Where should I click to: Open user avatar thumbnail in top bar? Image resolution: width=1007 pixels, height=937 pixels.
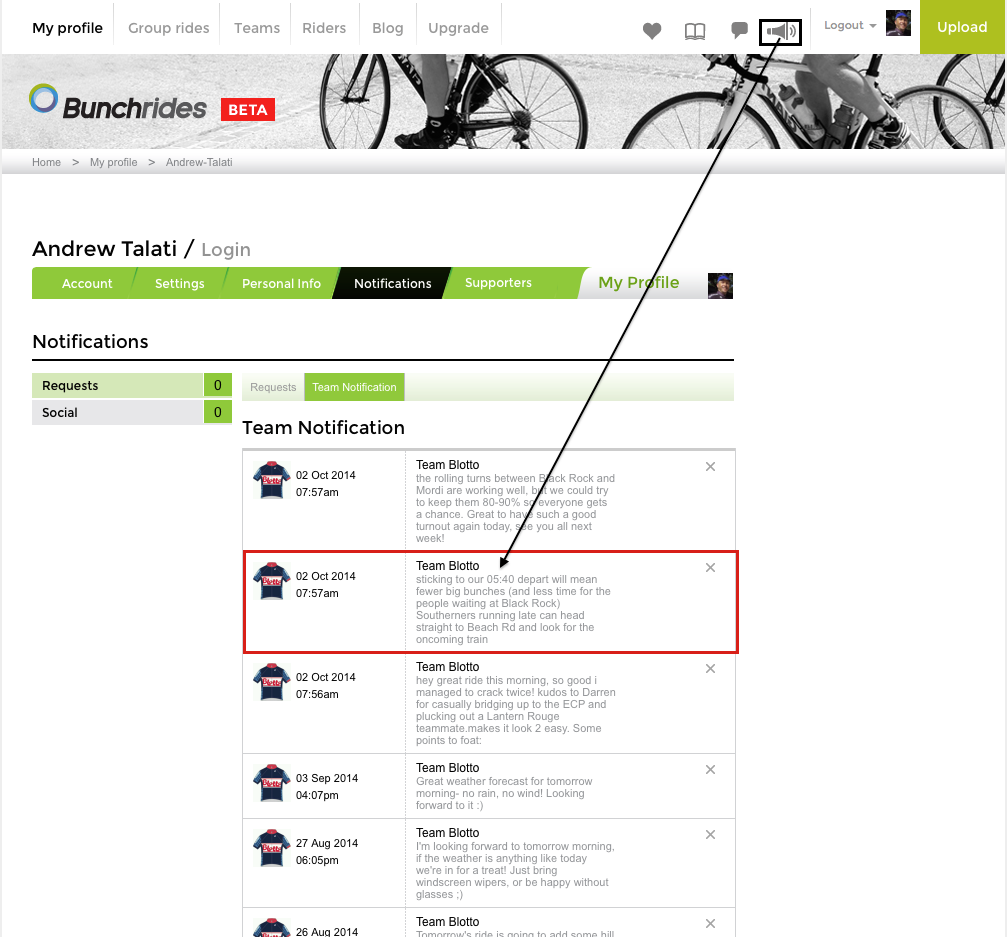point(898,23)
